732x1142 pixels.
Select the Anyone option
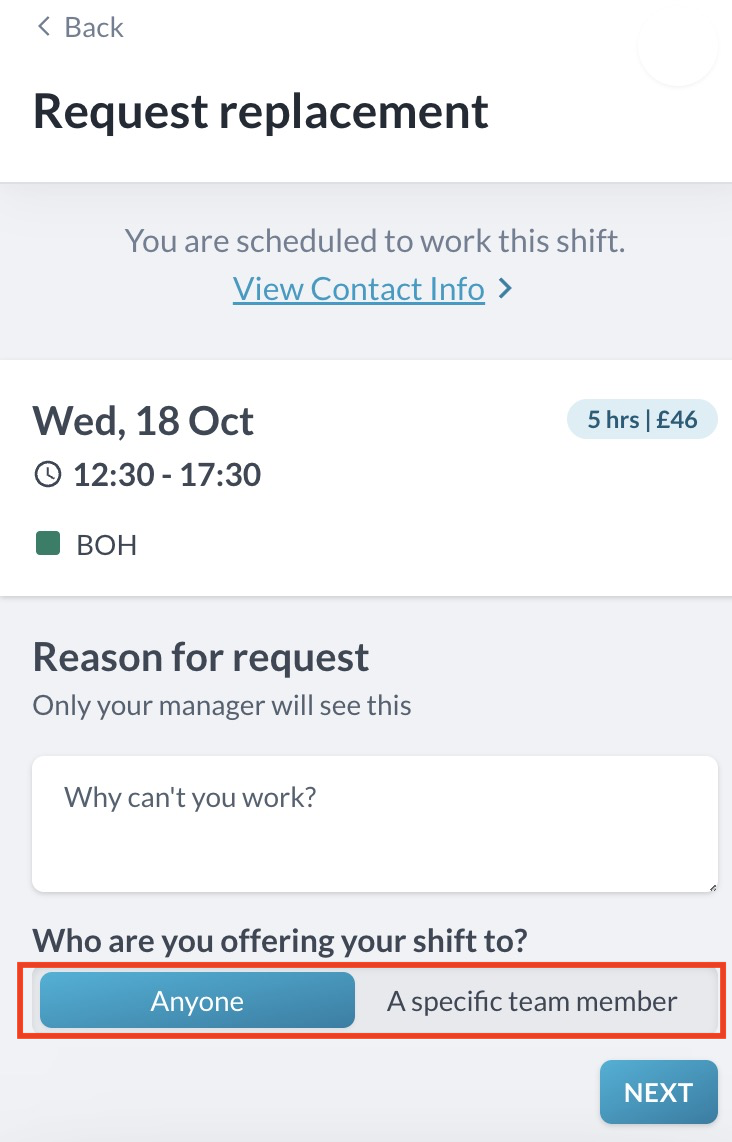pos(197,1001)
